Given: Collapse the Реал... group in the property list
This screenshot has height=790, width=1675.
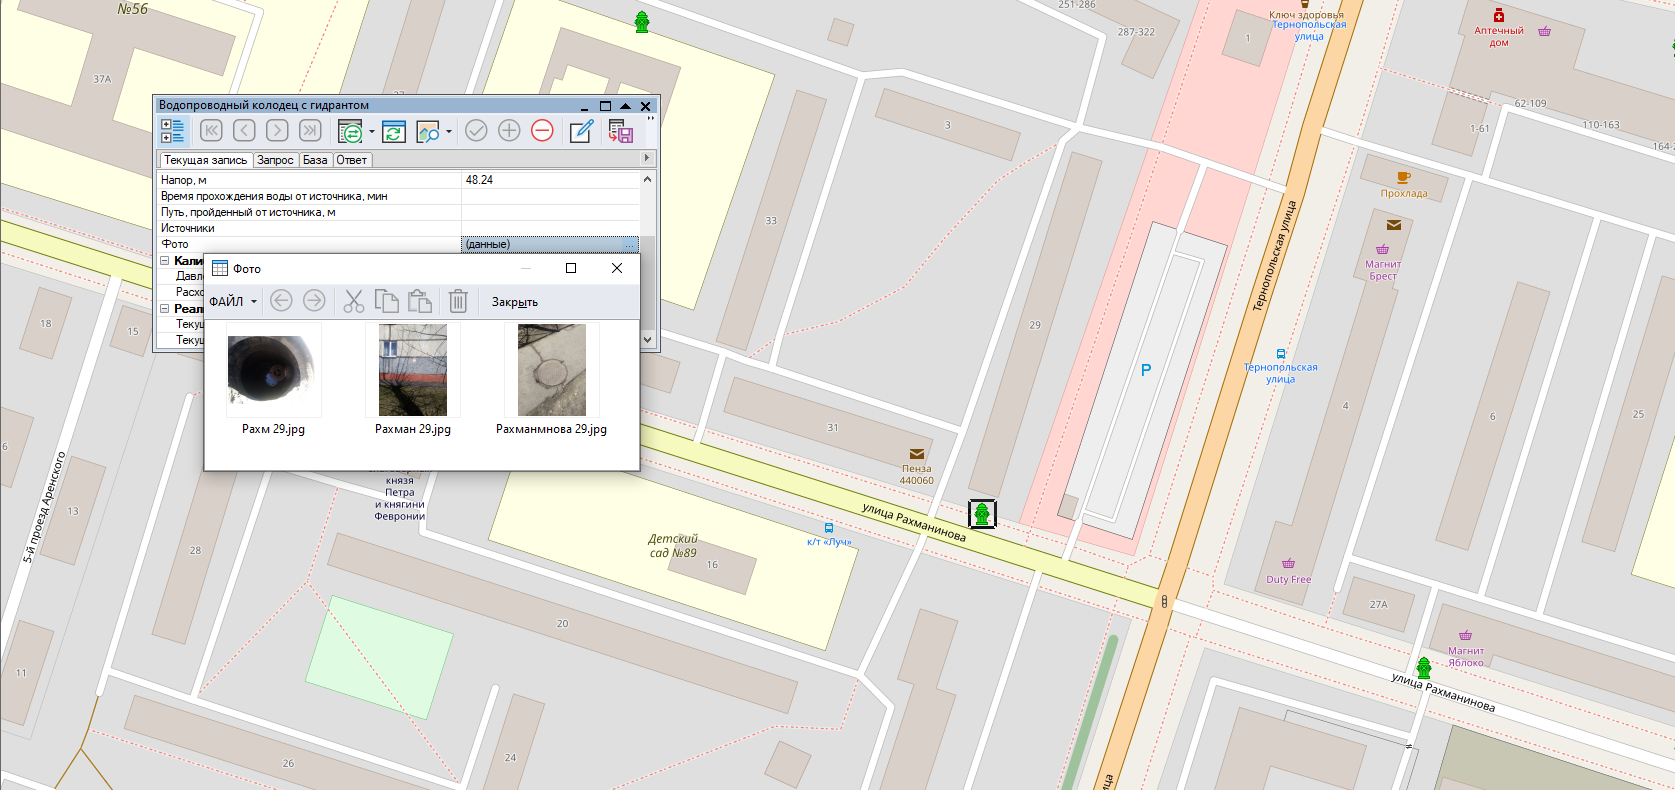Looking at the screenshot, I should (165, 309).
